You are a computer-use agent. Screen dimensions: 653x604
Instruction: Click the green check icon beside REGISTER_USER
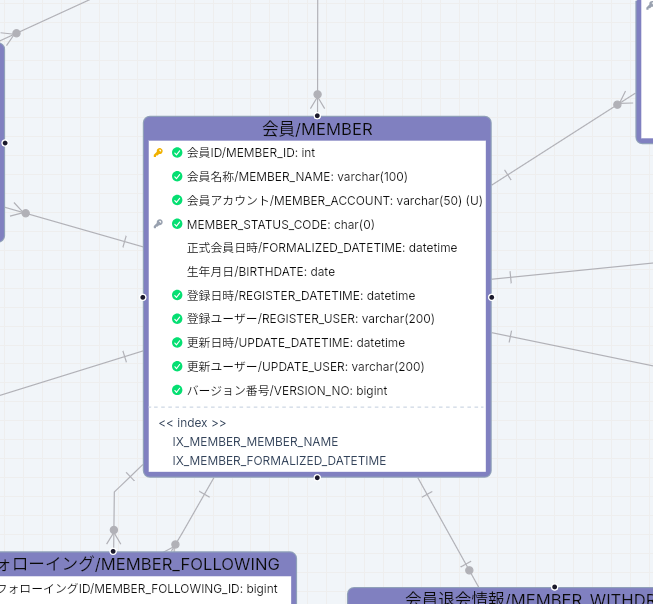coord(177,319)
